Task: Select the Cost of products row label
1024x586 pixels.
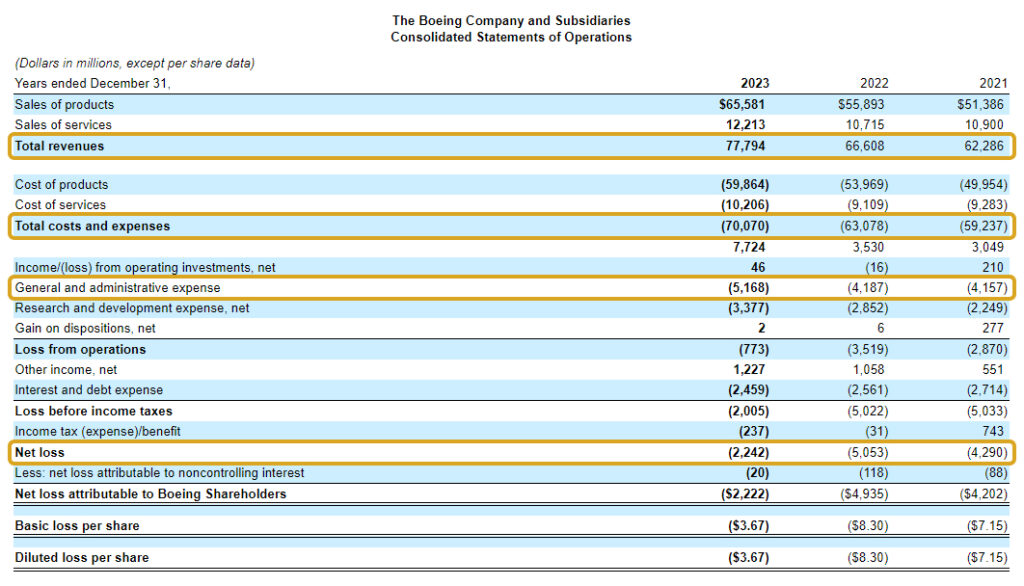Action: 61,185
